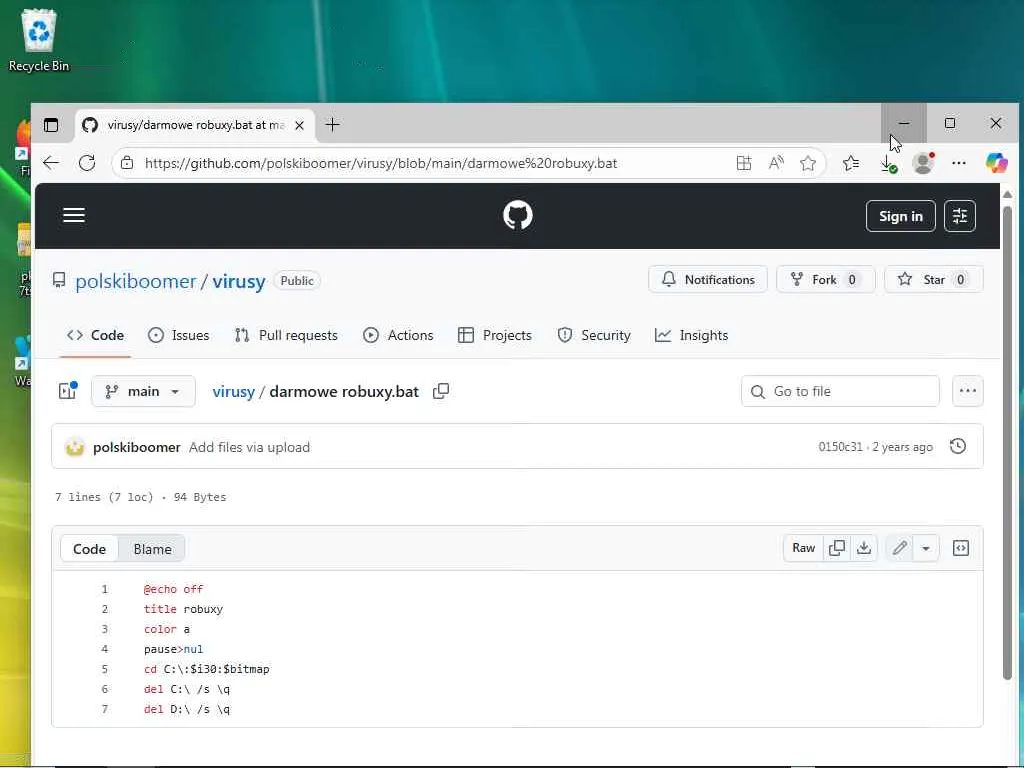This screenshot has height=768, width=1024.
Task: Copy raw file contents icon
Action: (837, 548)
